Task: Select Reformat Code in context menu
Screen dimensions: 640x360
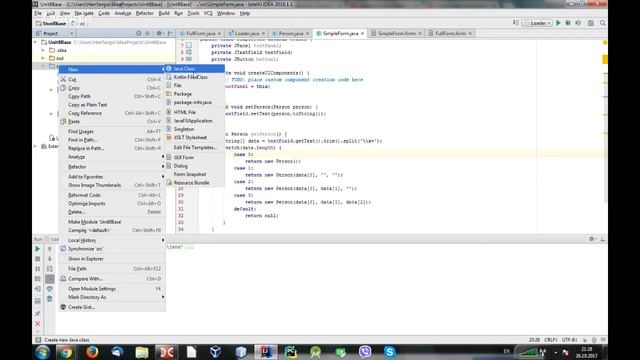Action: pyautogui.click(x=112, y=195)
